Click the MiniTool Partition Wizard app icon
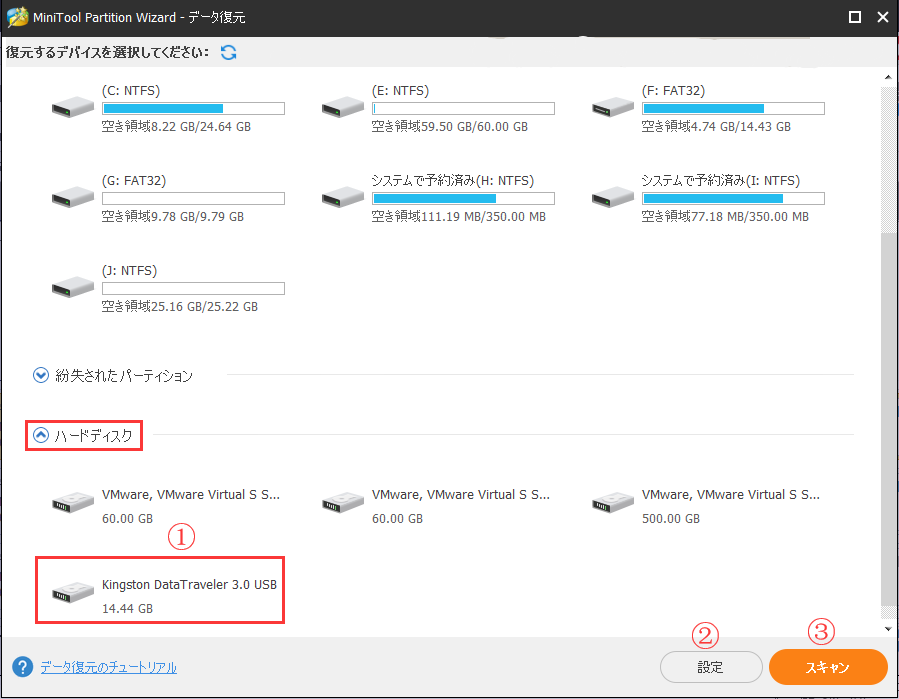The width and height of the screenshot is (899, 699). pyautogui.click(x=17, y=17)
